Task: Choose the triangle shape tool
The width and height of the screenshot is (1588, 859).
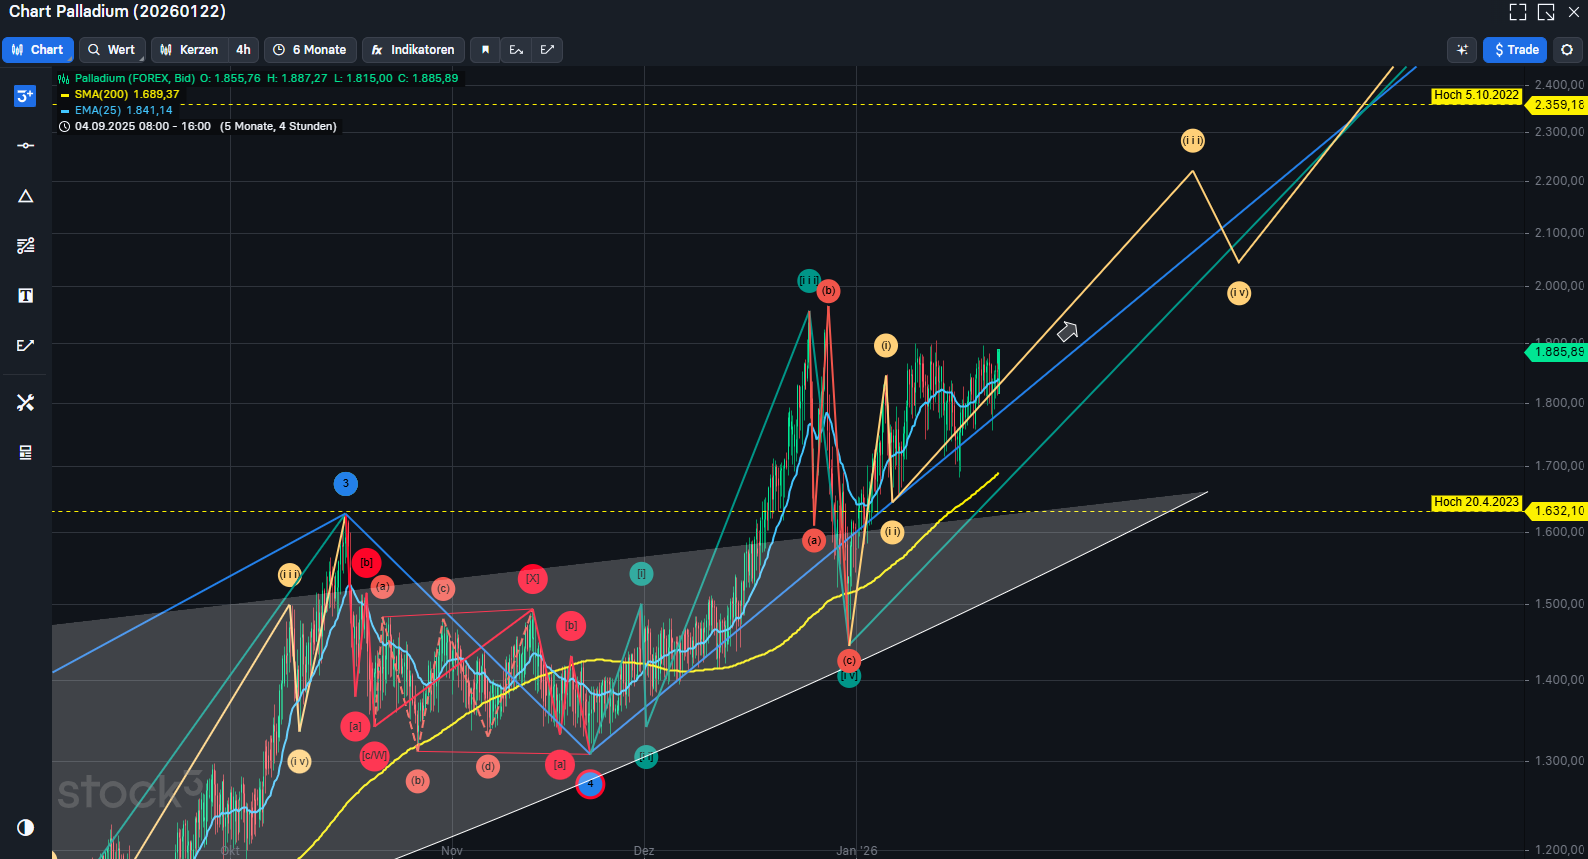Action: pyautogui.click(x=25, y=196)
